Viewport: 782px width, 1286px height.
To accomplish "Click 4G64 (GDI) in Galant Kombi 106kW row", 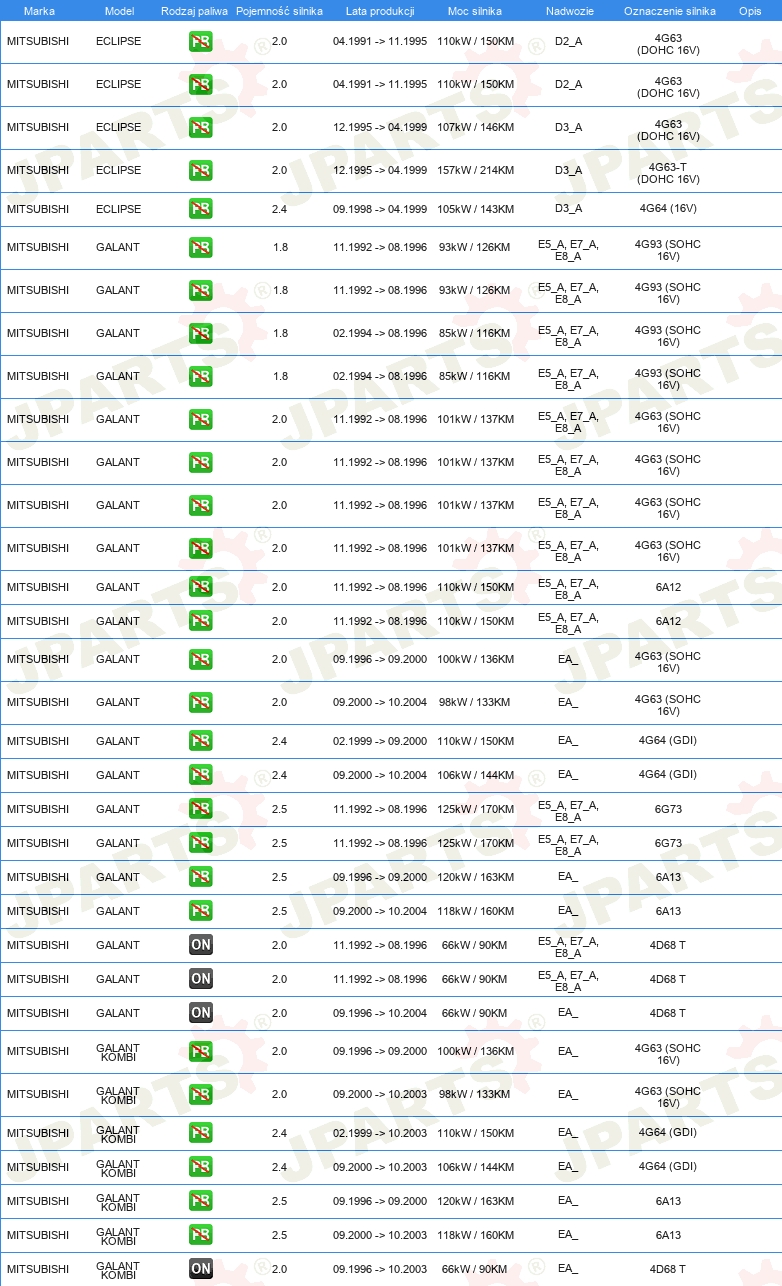I will pos(668,1167).
